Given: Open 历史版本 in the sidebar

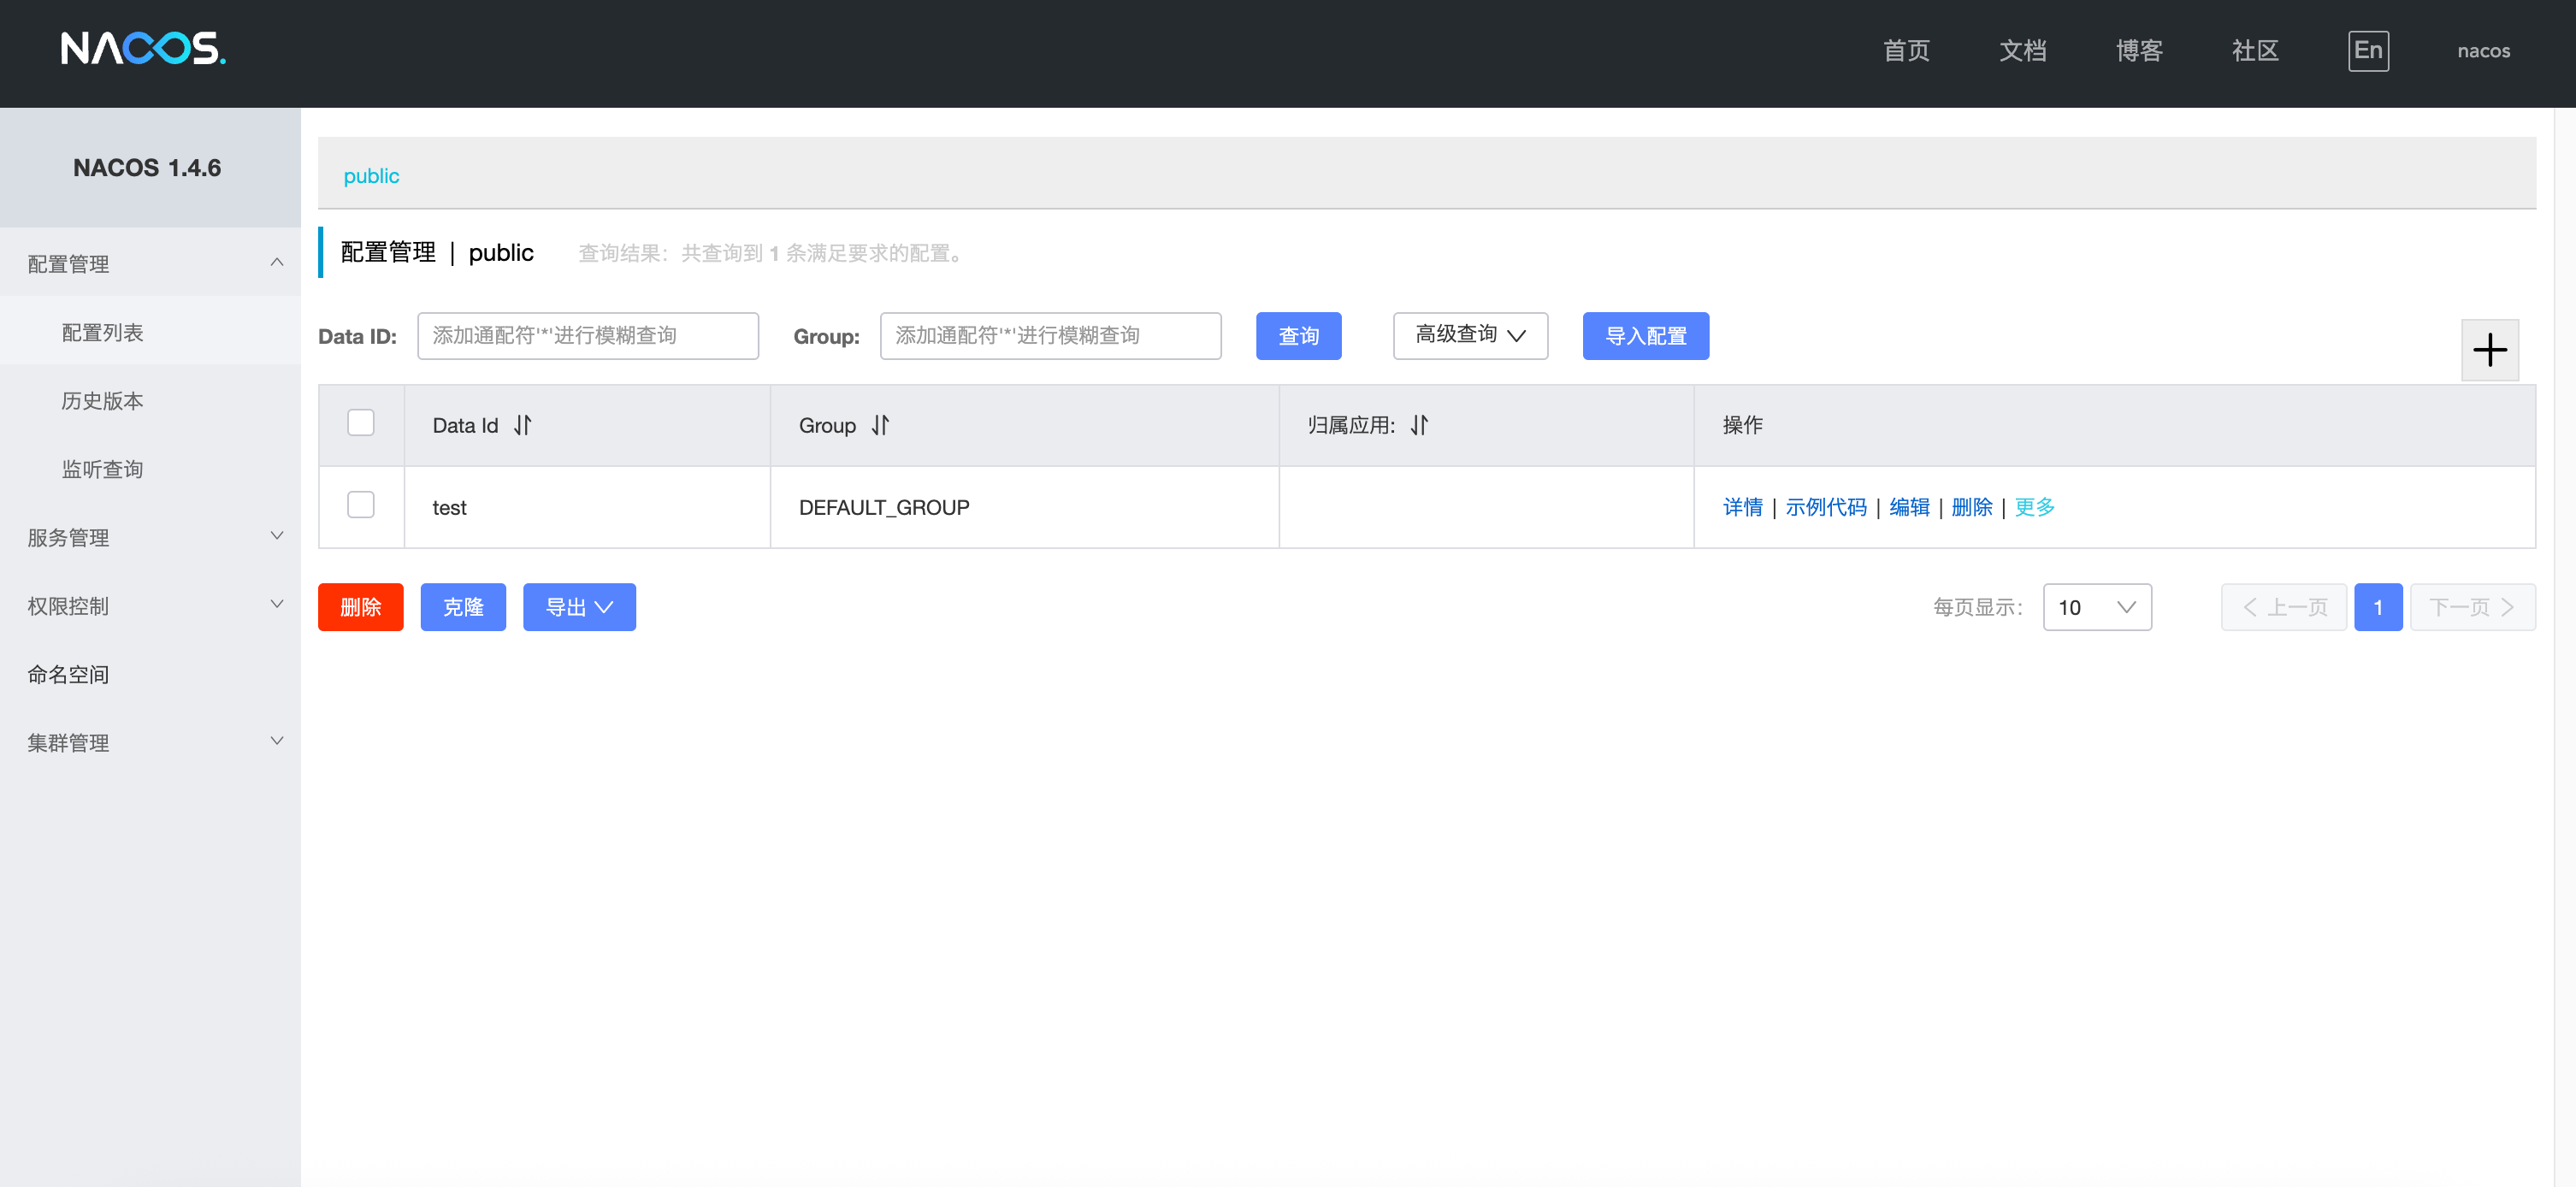Looking at the screenshot, I should [x=102, y=401].
